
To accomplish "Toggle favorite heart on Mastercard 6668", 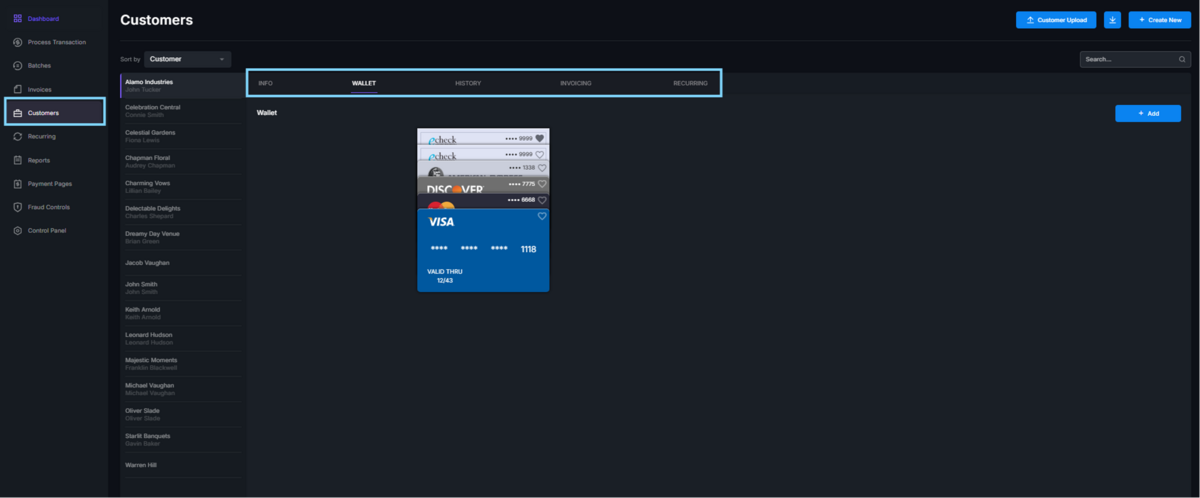I will coord(542,200).
